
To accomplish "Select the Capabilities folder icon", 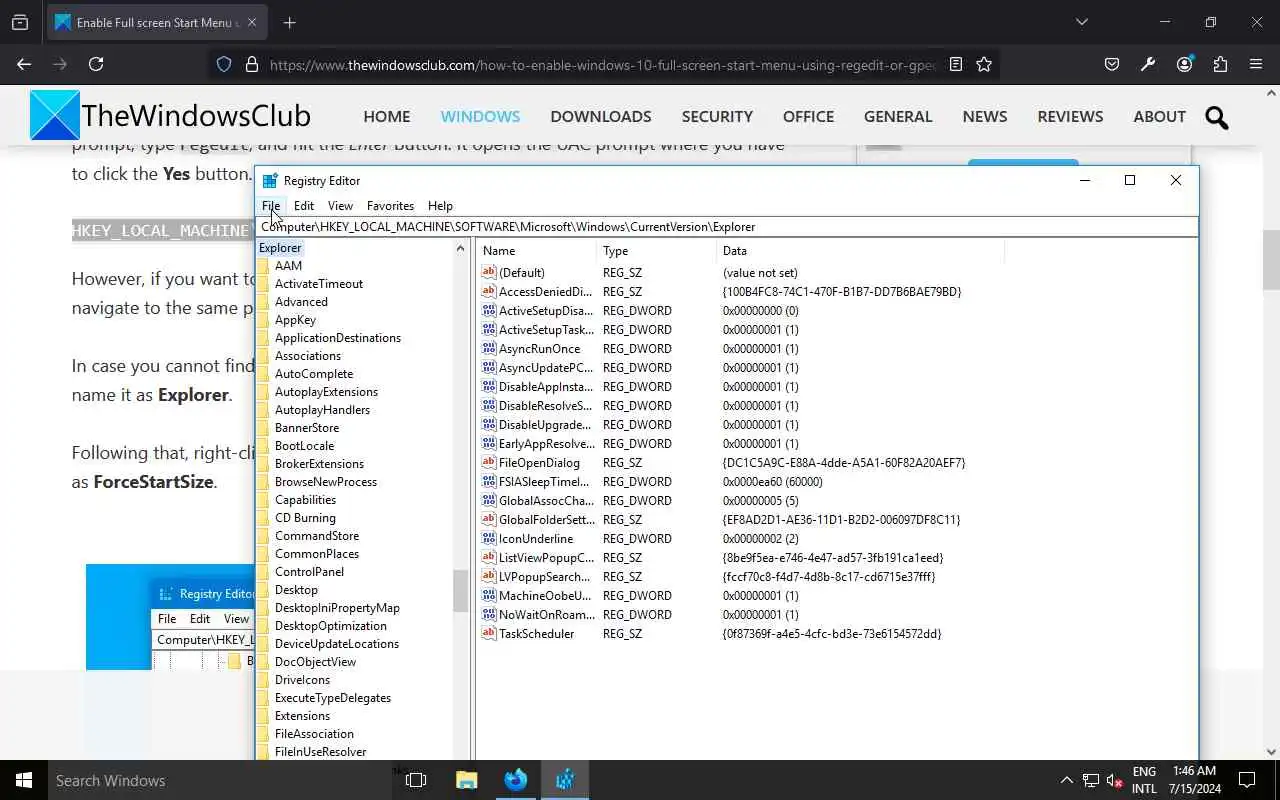I will (x=263, y=500).
